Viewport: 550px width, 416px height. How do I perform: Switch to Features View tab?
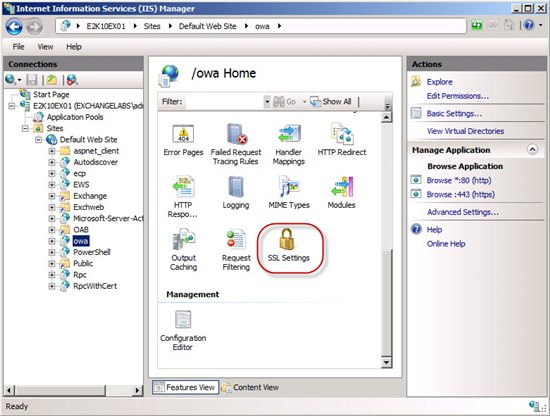(x=186, y=387)
